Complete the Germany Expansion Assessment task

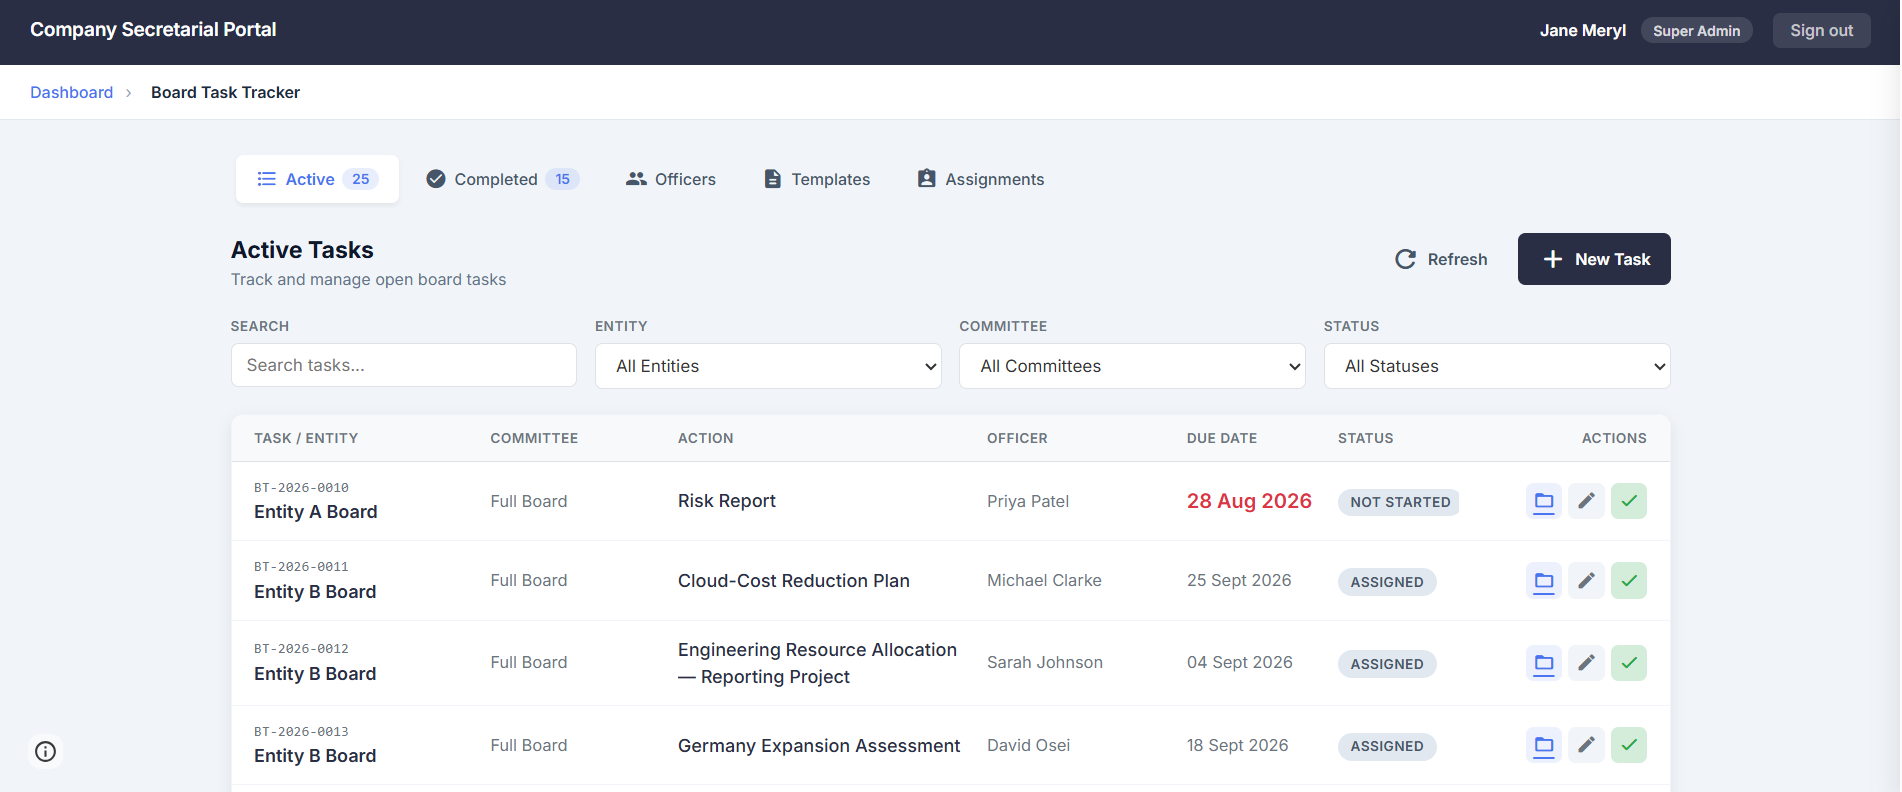point(1629,745)
